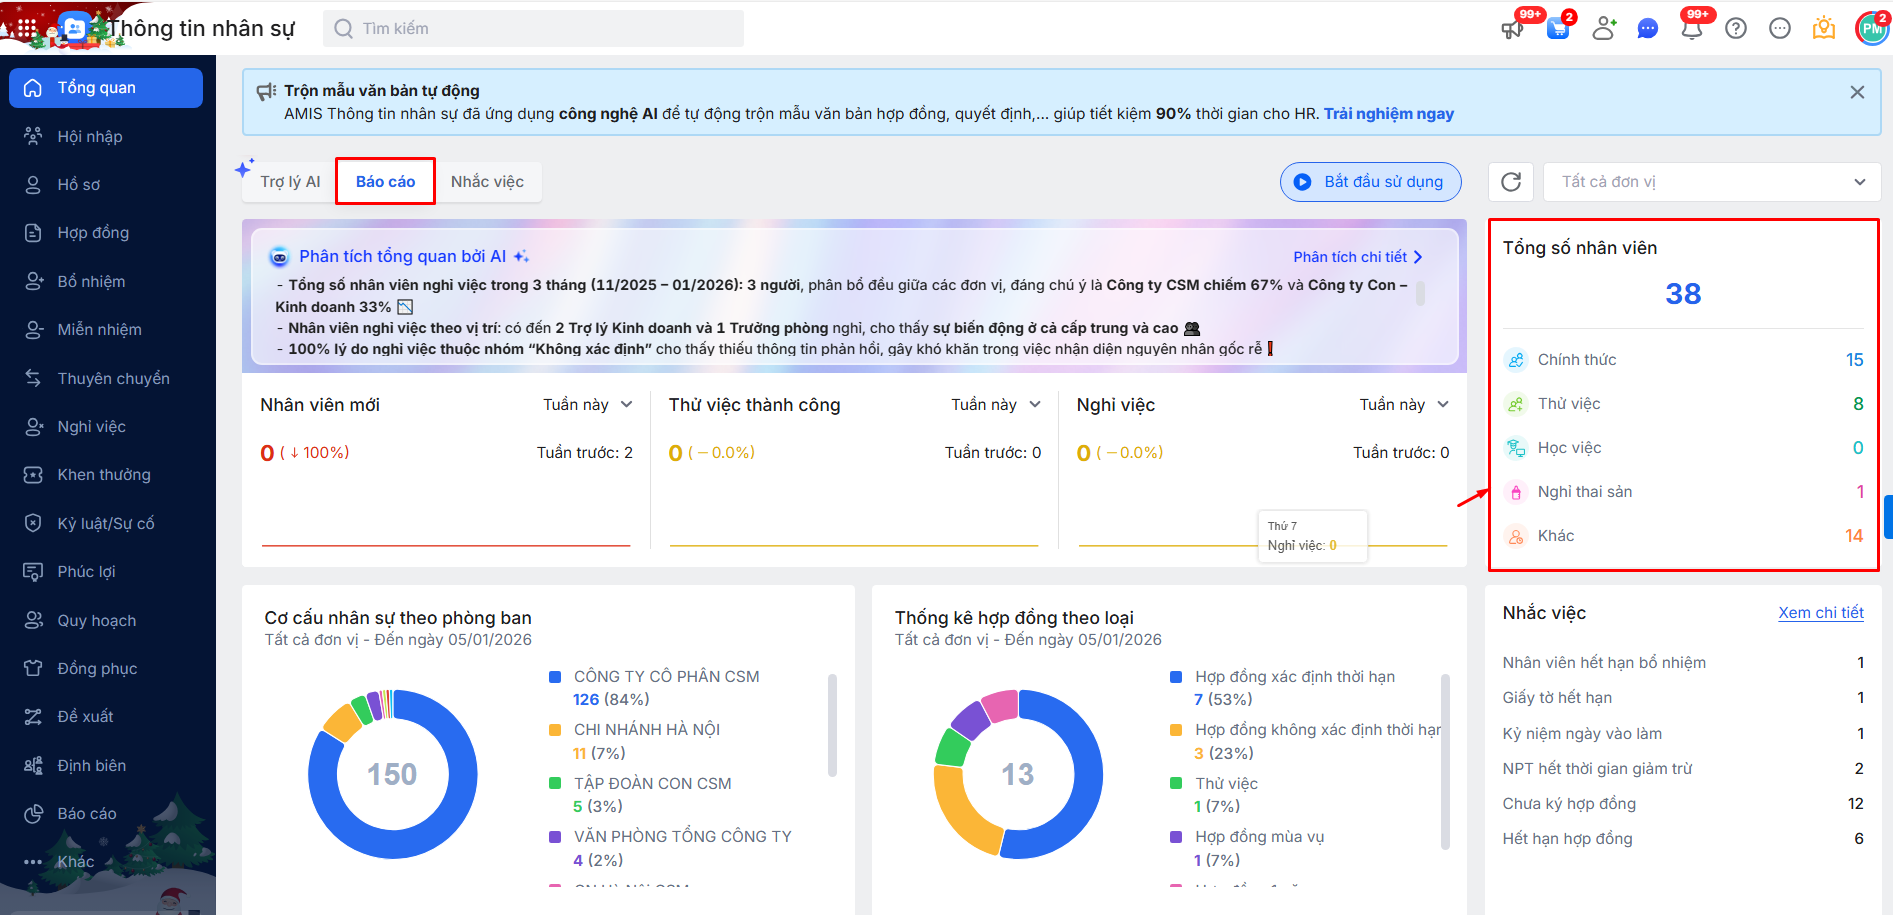Viewport: 1893px width, 915px height.
Task: Expand Phân tích chi tiết chevron
Action: (x=1418, y=257)
